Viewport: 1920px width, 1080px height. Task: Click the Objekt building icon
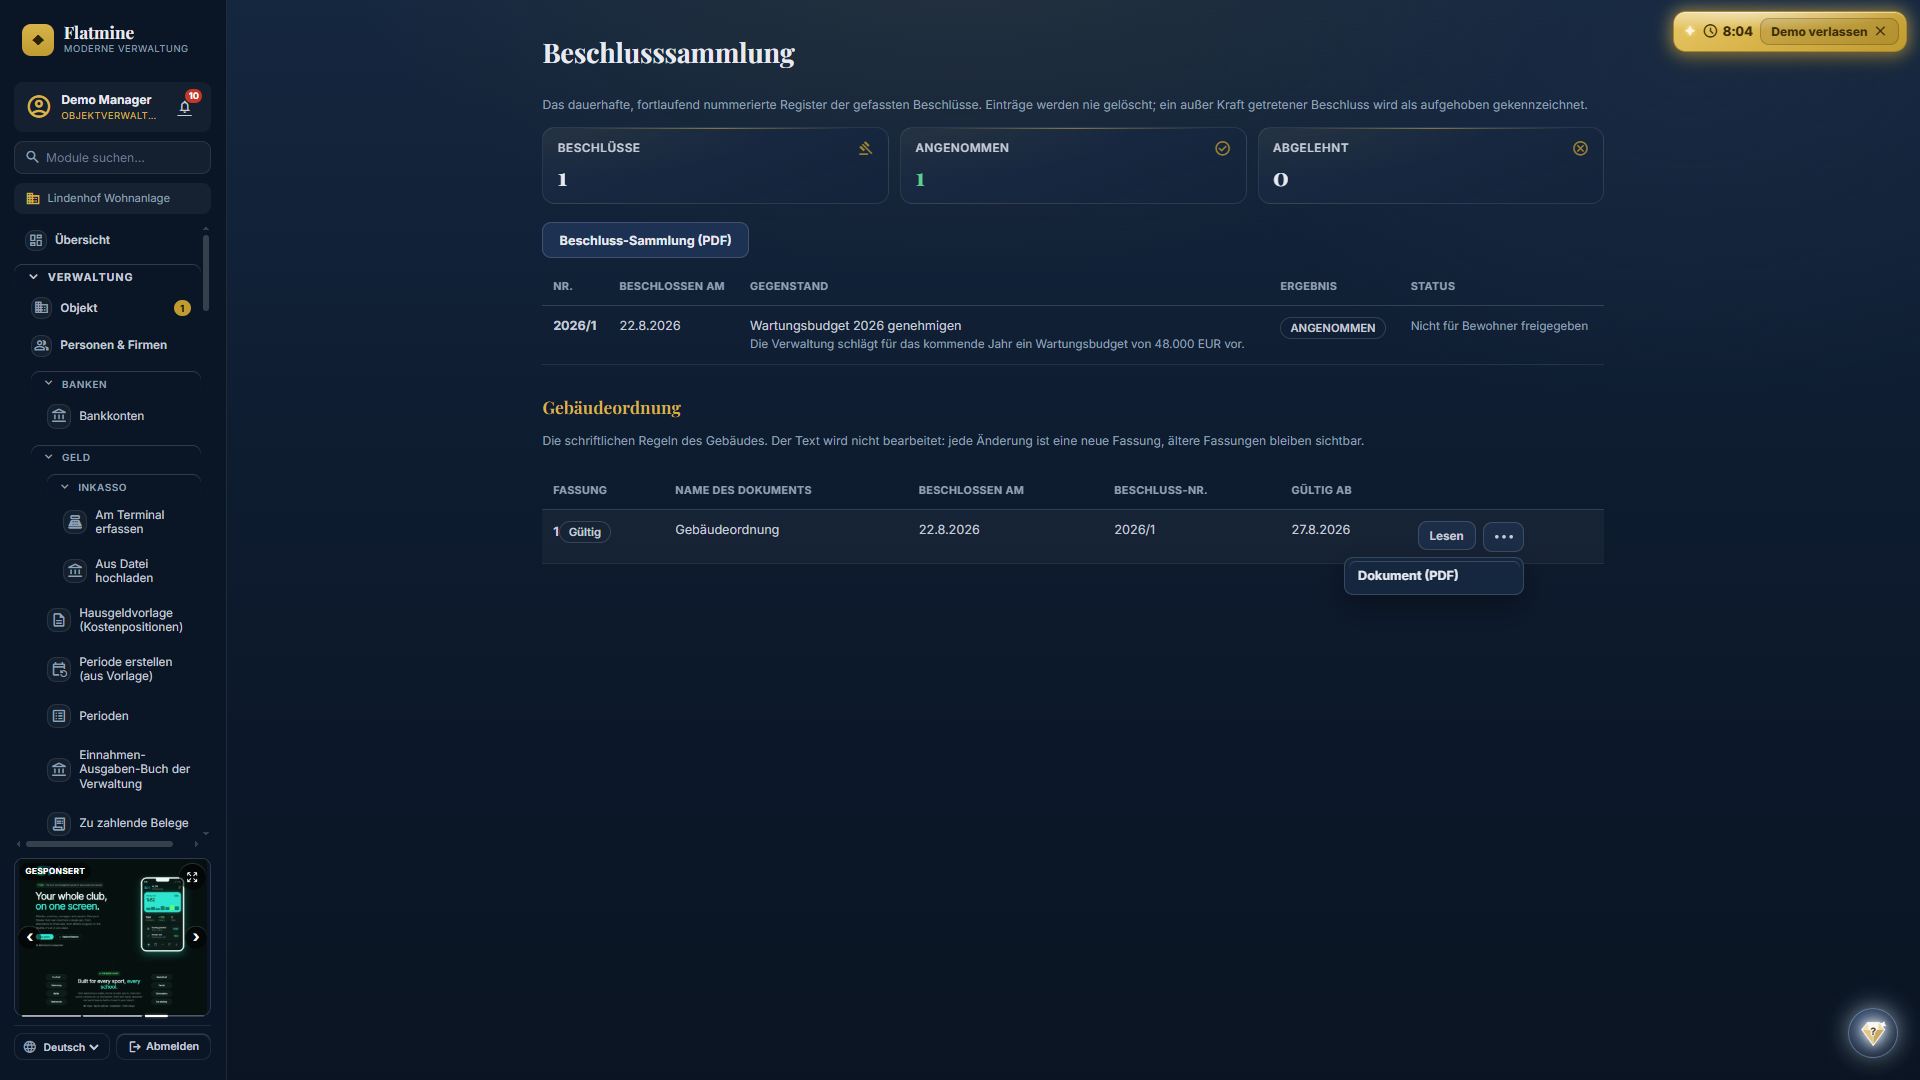(41, 308)
